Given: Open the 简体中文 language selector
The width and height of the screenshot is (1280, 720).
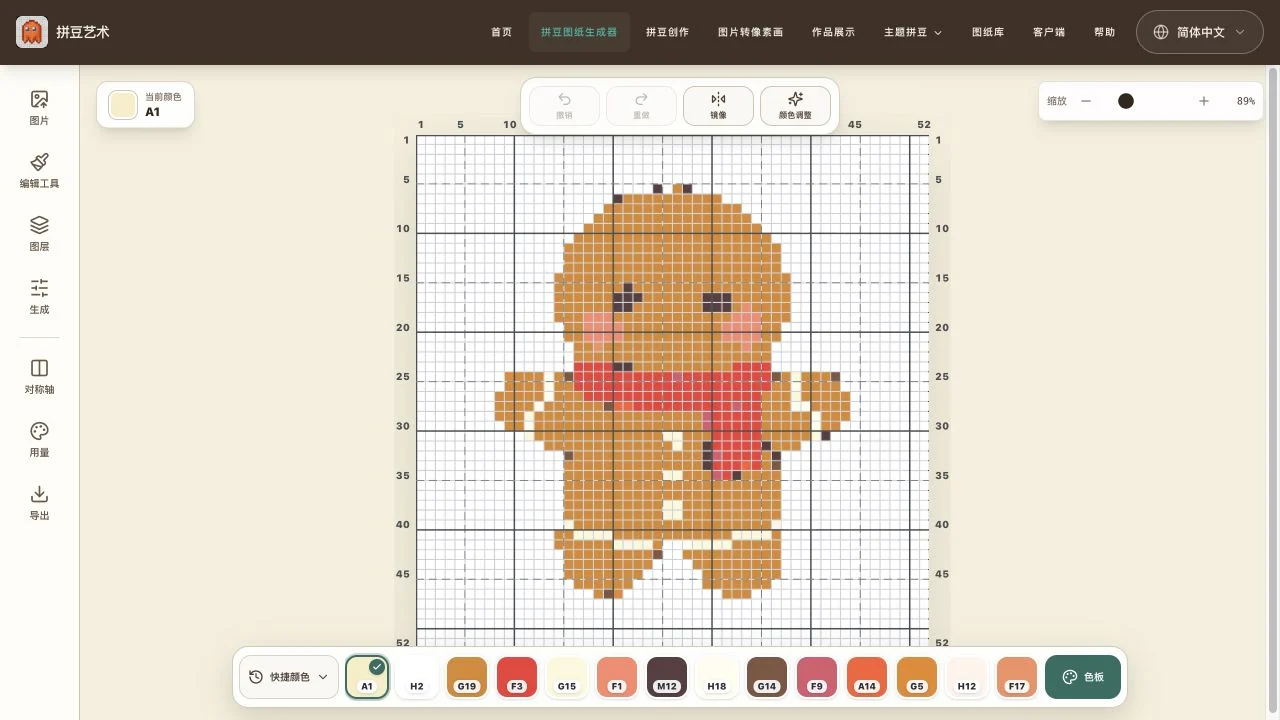Looking at the screenshot, I should pyautogui.click(x=1200, y=32).
